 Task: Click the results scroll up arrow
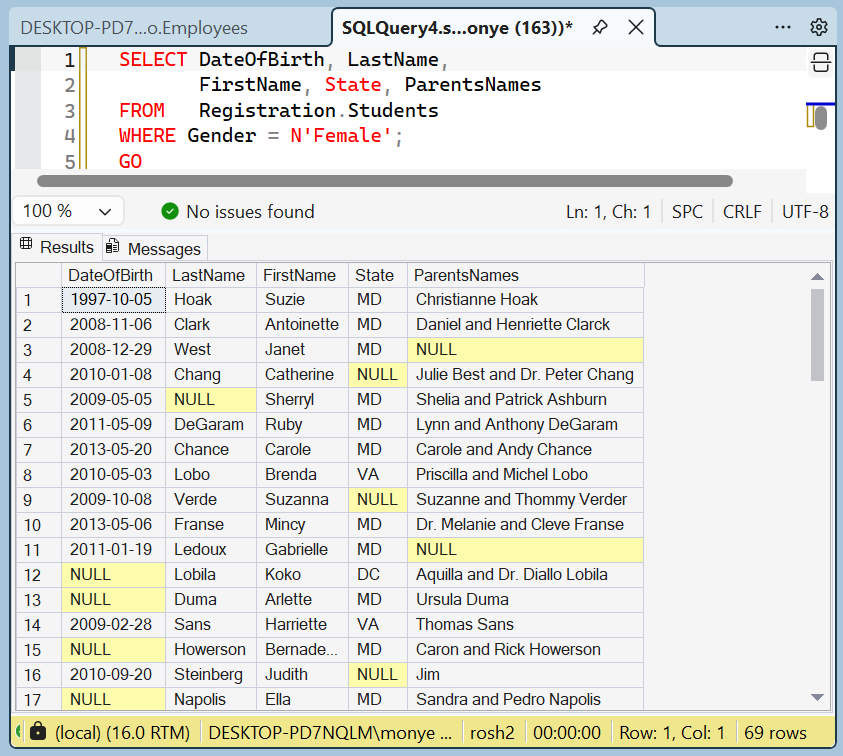(x=817, y=277)
